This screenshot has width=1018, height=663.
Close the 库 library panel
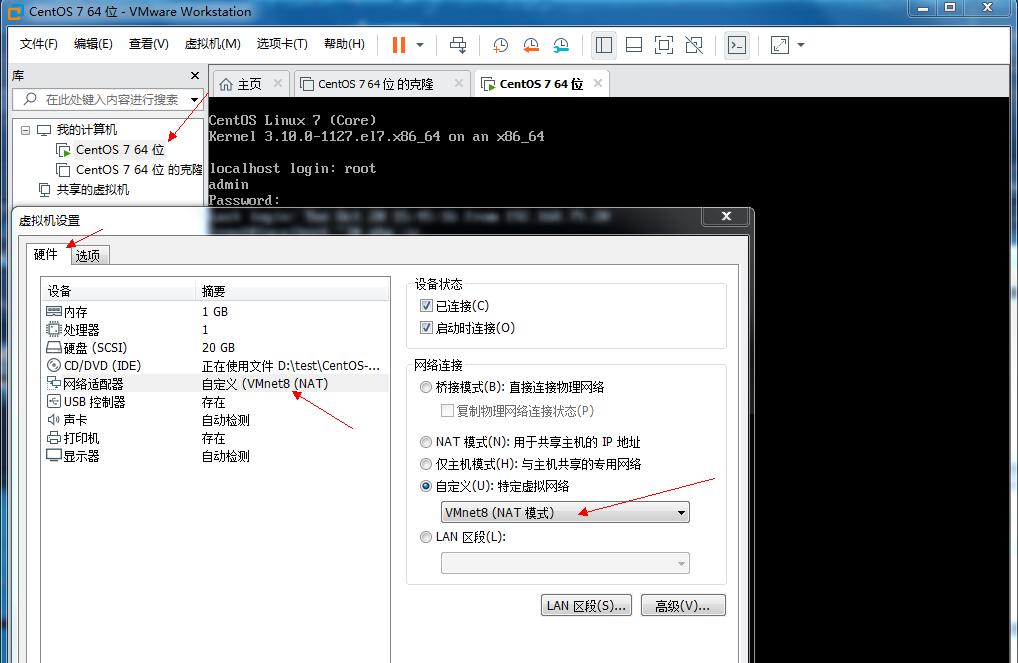pyautogui.click(x=195, y=75)
